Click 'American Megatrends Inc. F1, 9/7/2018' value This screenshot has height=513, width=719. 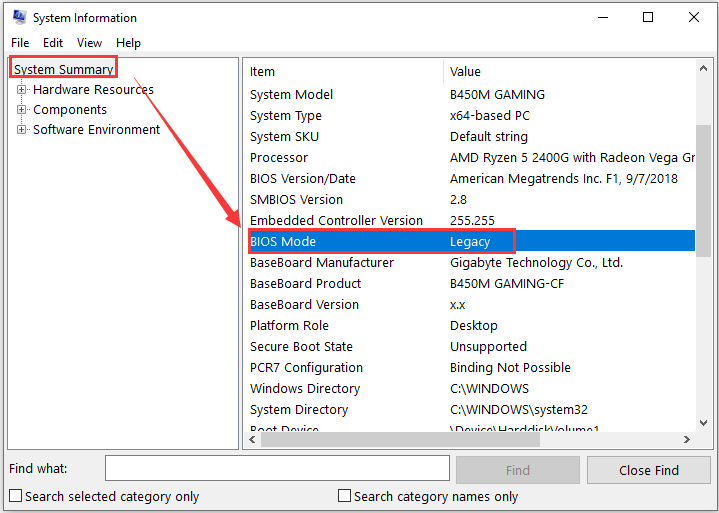(564, 179)
